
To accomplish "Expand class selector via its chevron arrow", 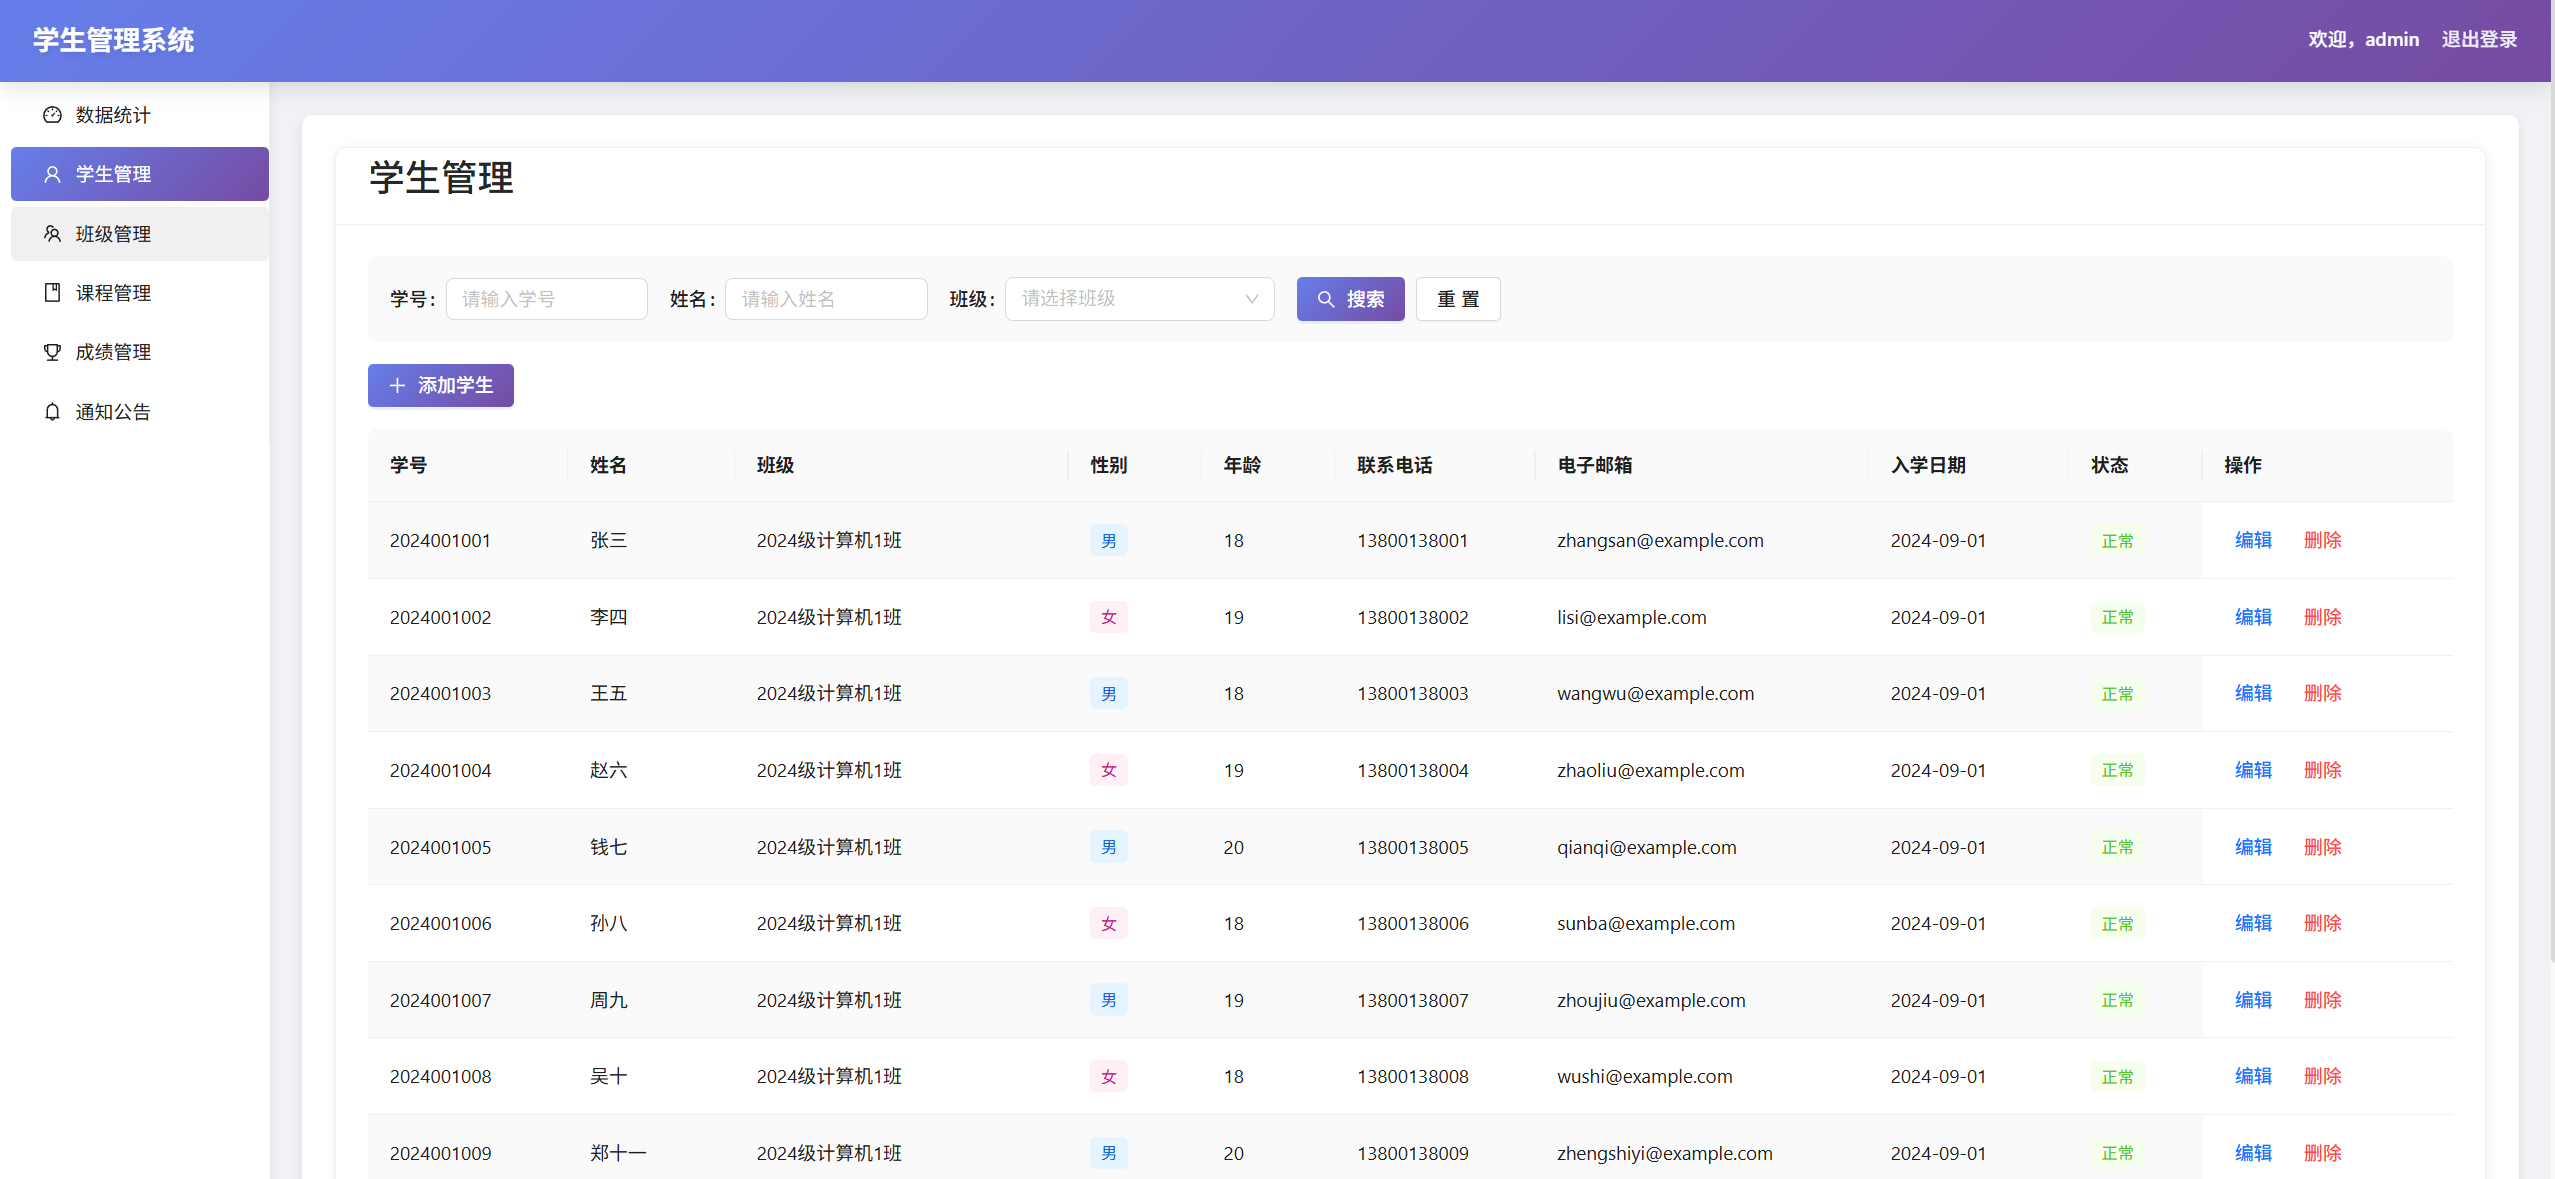I will [x=1251, y=299].
